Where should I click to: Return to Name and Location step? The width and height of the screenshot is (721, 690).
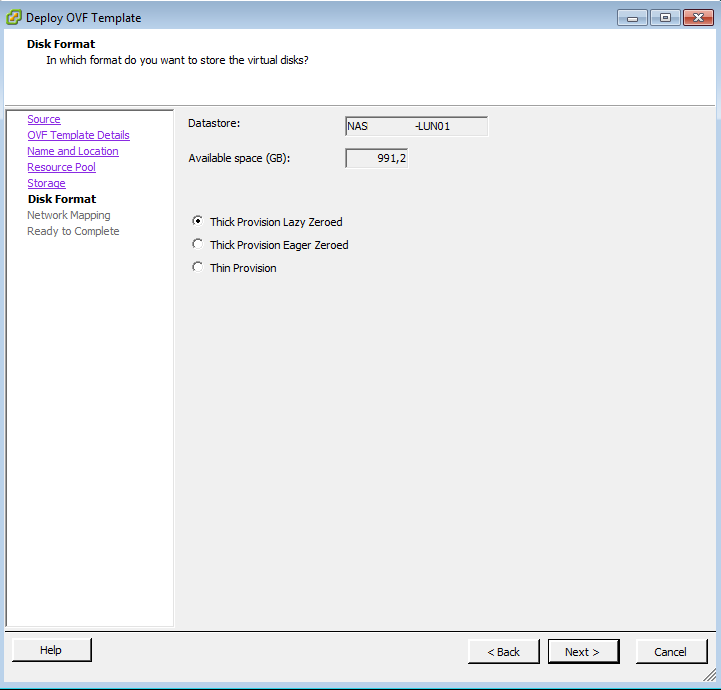coord(73,151)
